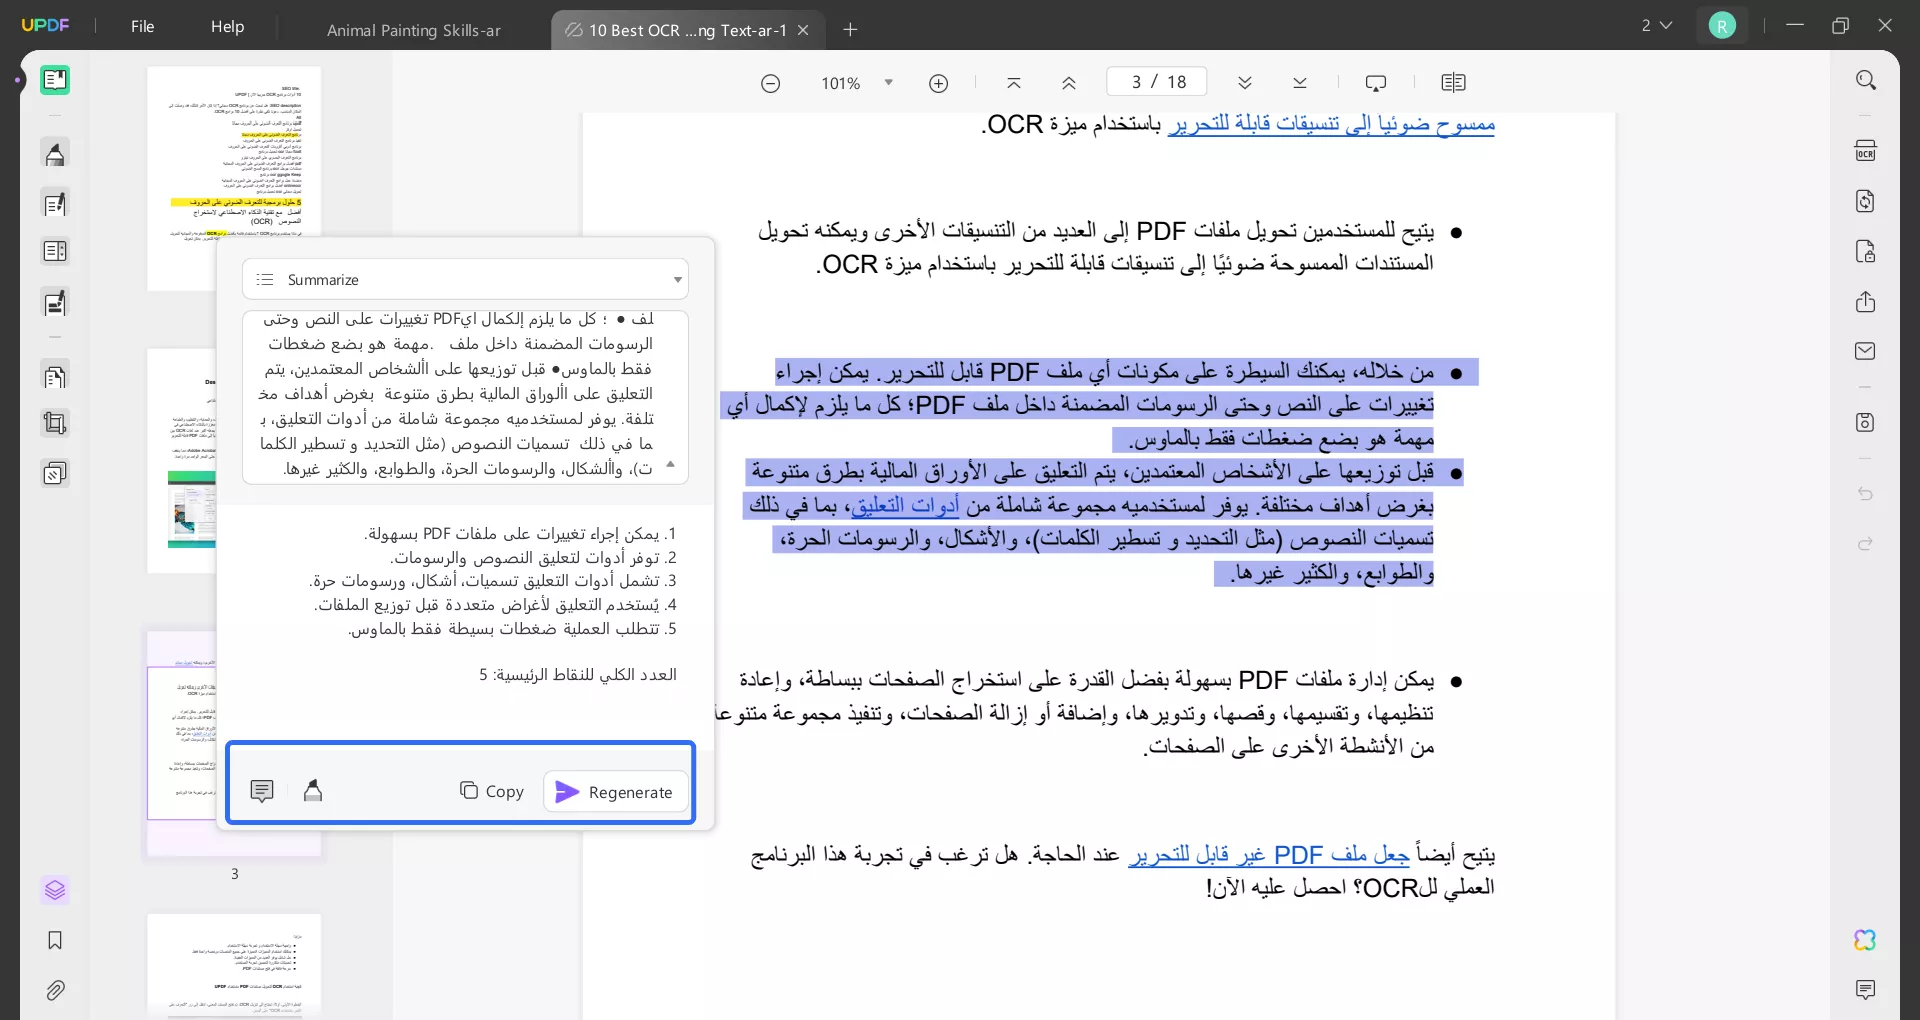Open the جعل ملف PDF غير قابل للتحرير link
1920x1020 pixels.
click(x=1269, y=855)
